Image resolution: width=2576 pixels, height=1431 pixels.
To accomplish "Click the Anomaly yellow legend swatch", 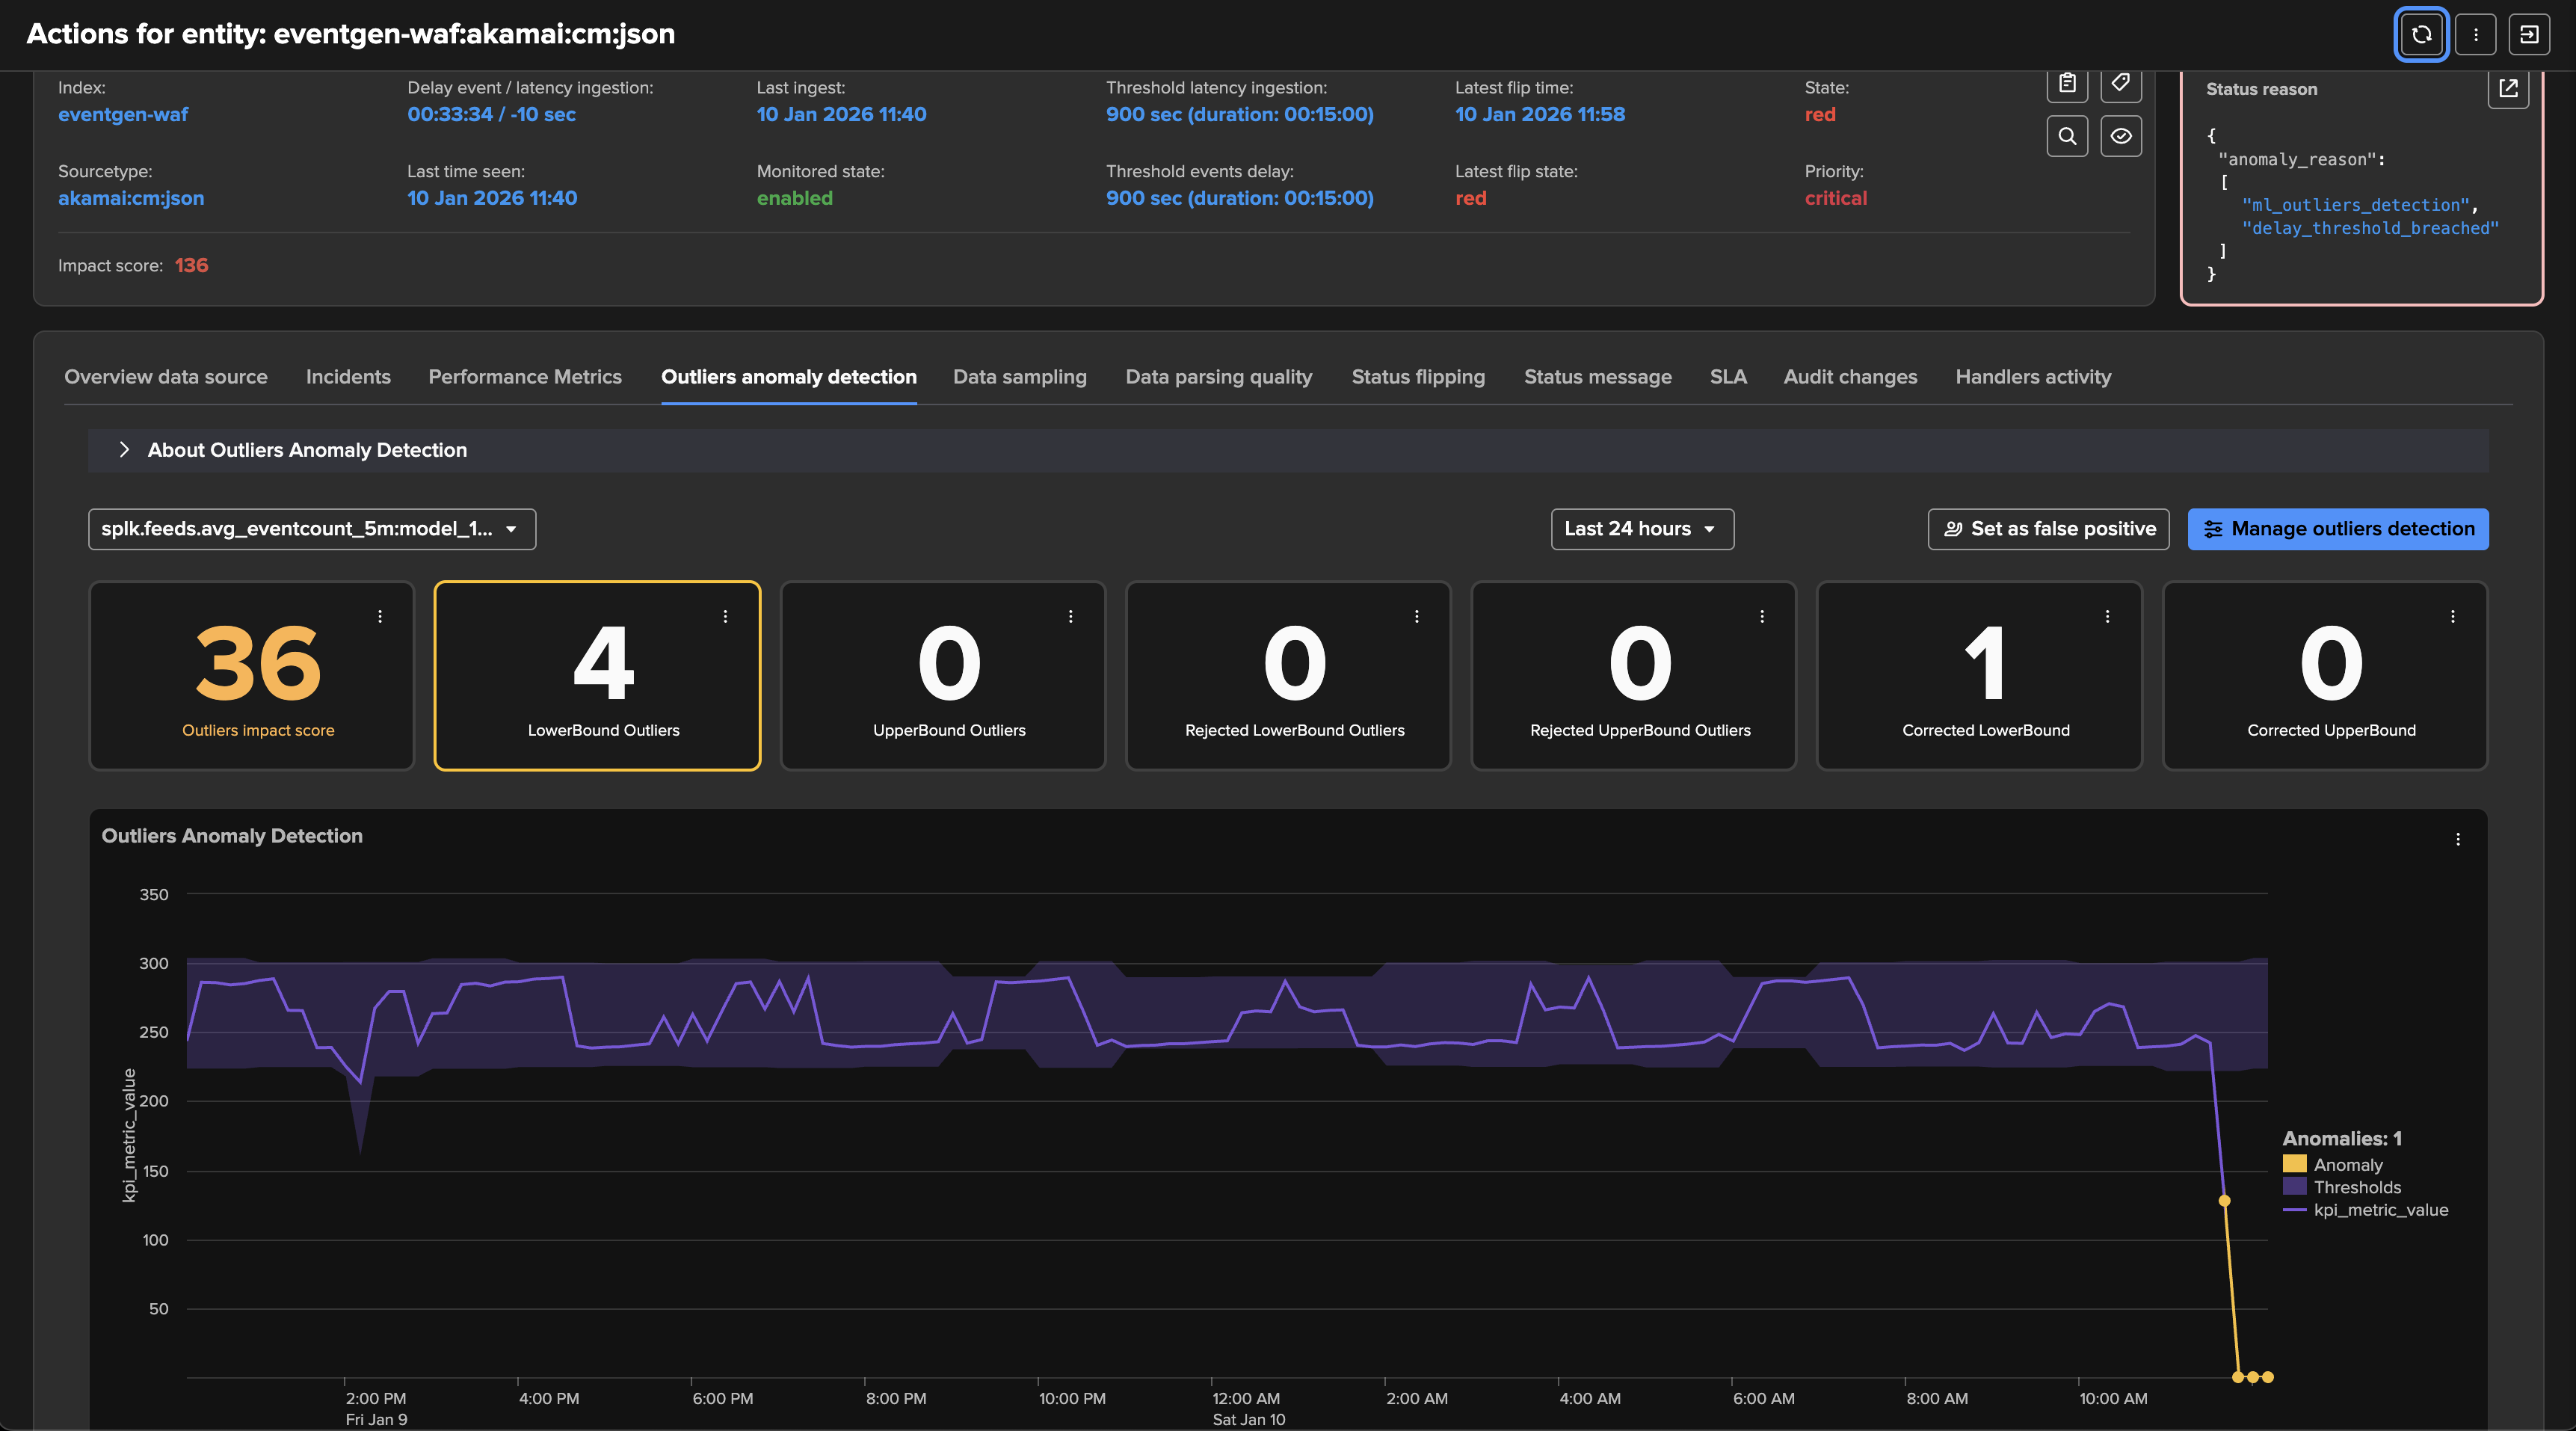I will 2294,1164.
